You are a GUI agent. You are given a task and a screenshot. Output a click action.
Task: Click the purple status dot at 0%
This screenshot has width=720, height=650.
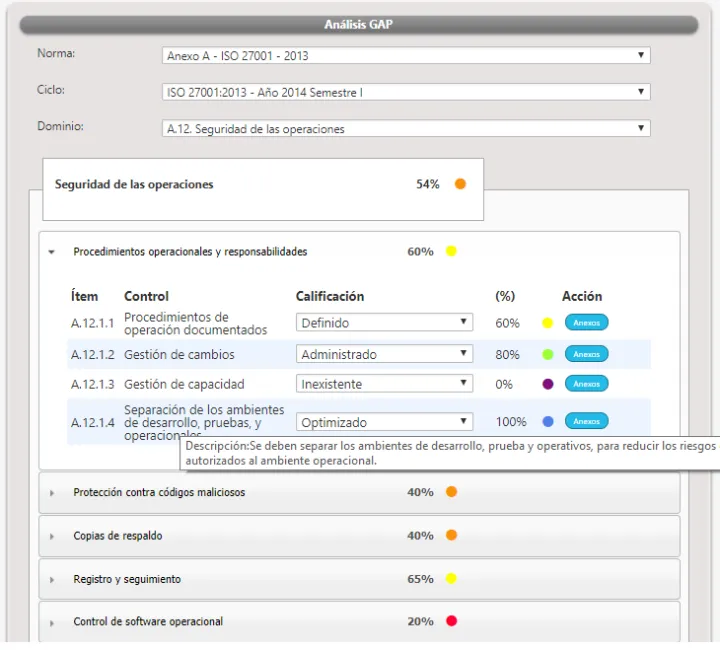tap(547, 384)
